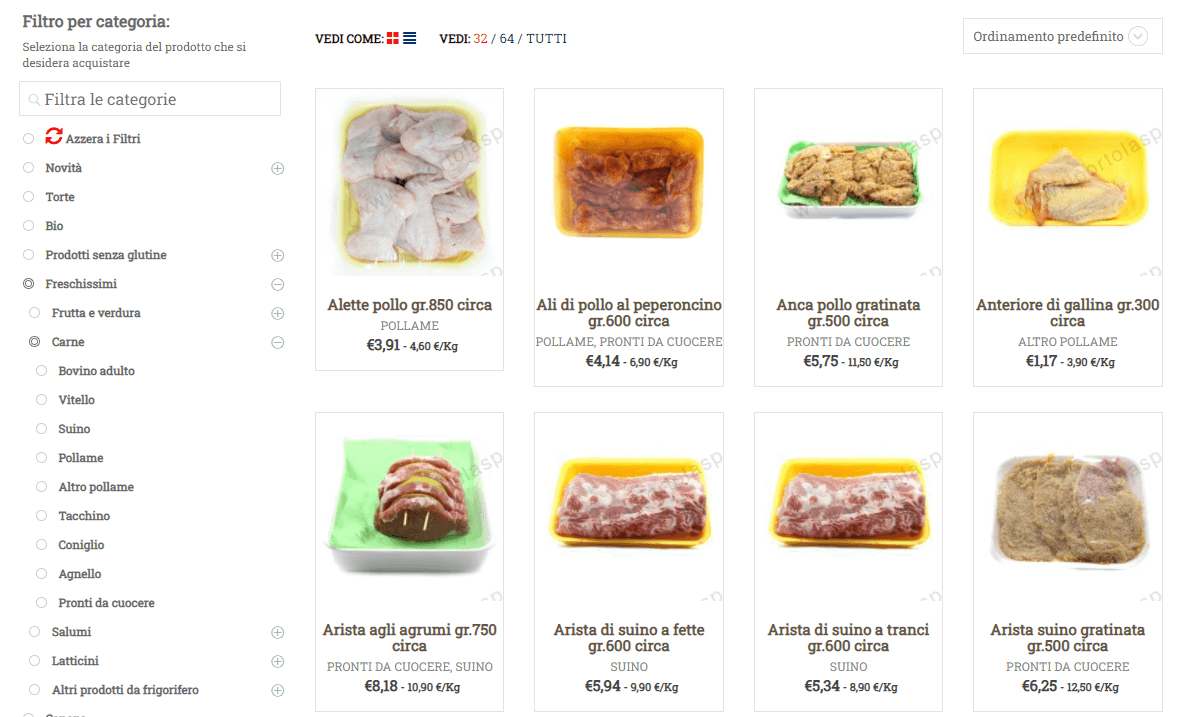Switch to list view icon
This screenshot has height=717, width=1191.
410,38
